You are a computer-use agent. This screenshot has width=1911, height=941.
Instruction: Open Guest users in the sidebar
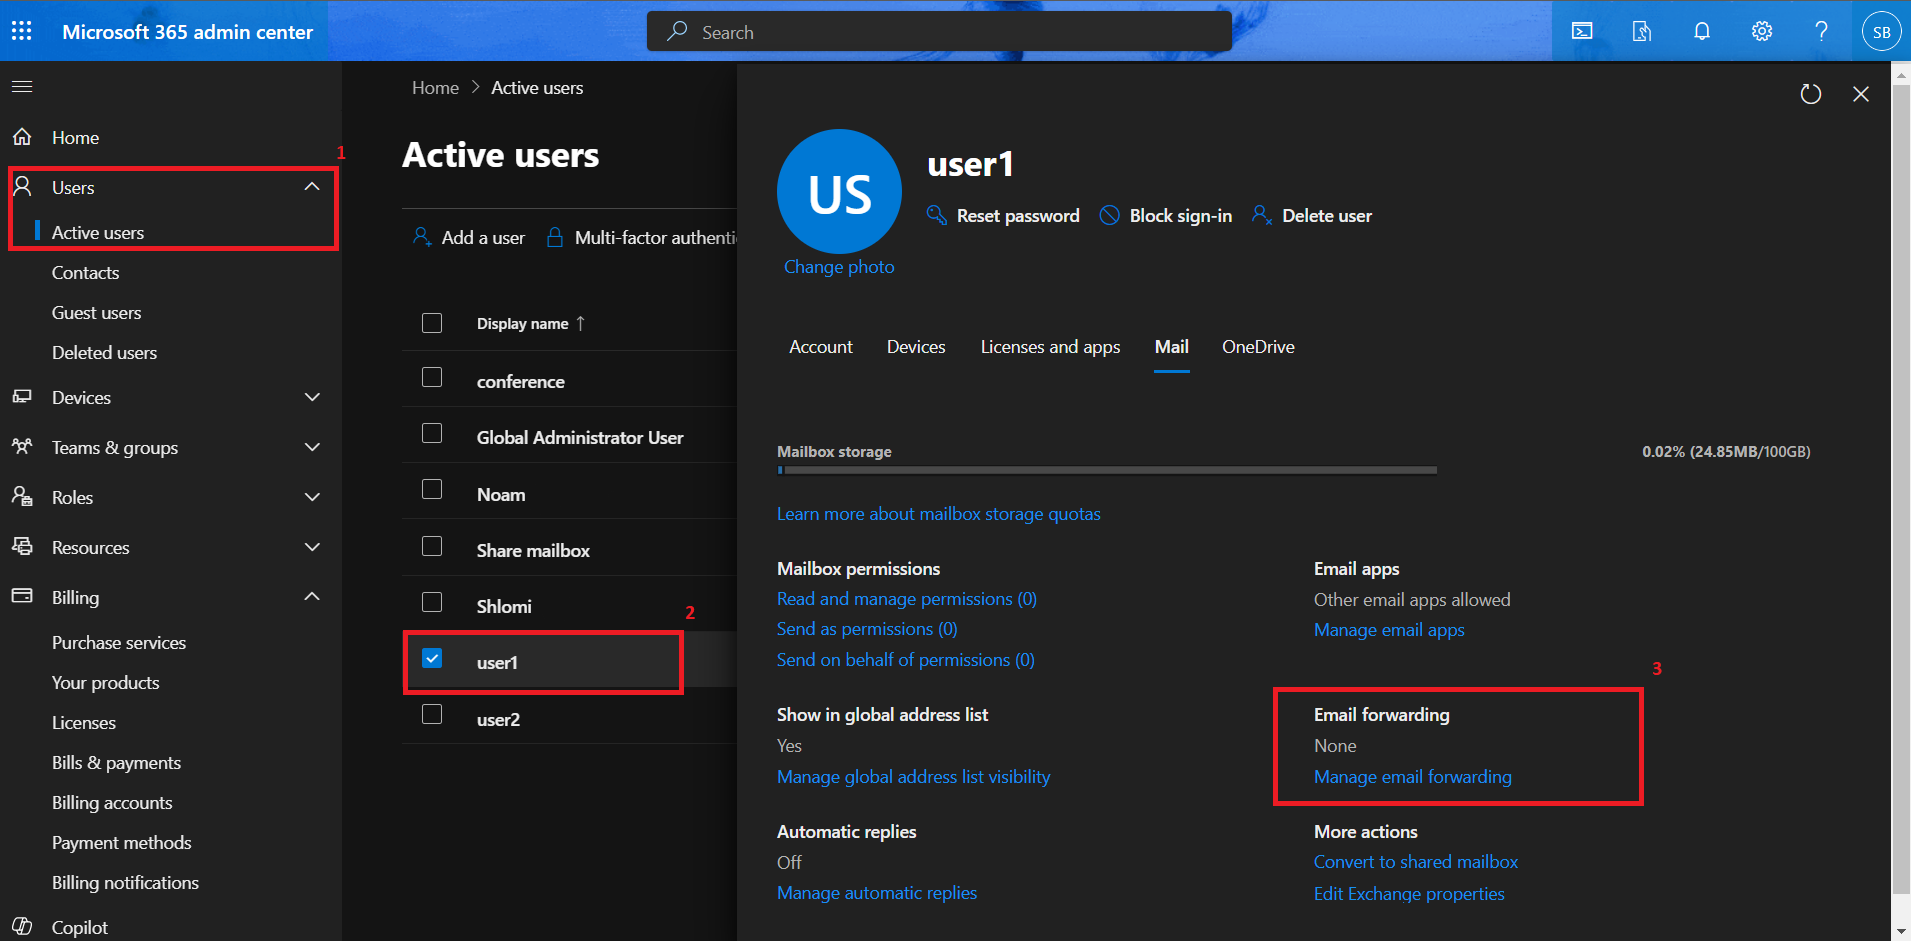97,313
